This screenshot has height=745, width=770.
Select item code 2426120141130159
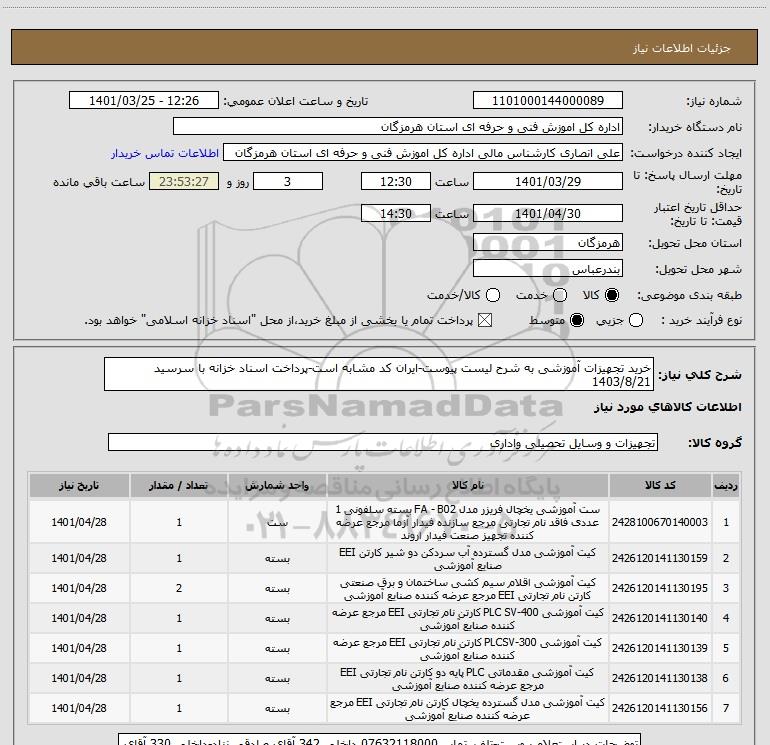pos(660,558)
